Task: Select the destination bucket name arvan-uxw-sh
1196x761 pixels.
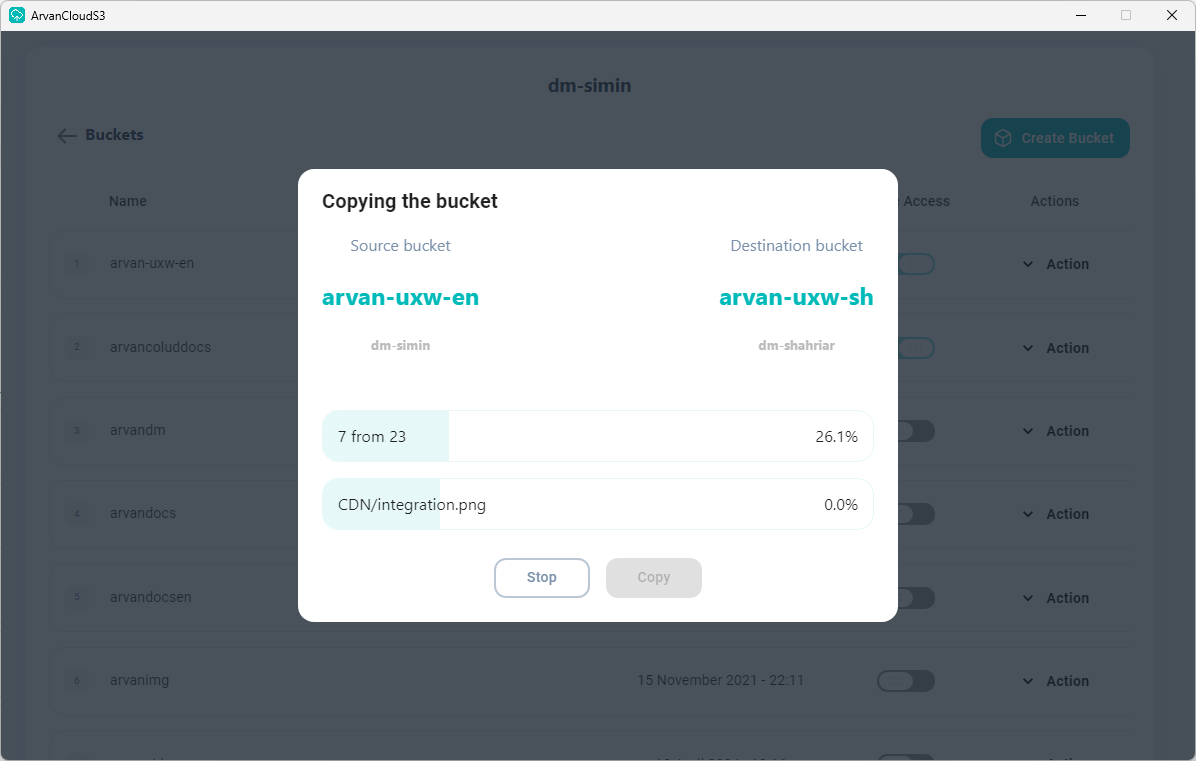Action: click(796, 297)
